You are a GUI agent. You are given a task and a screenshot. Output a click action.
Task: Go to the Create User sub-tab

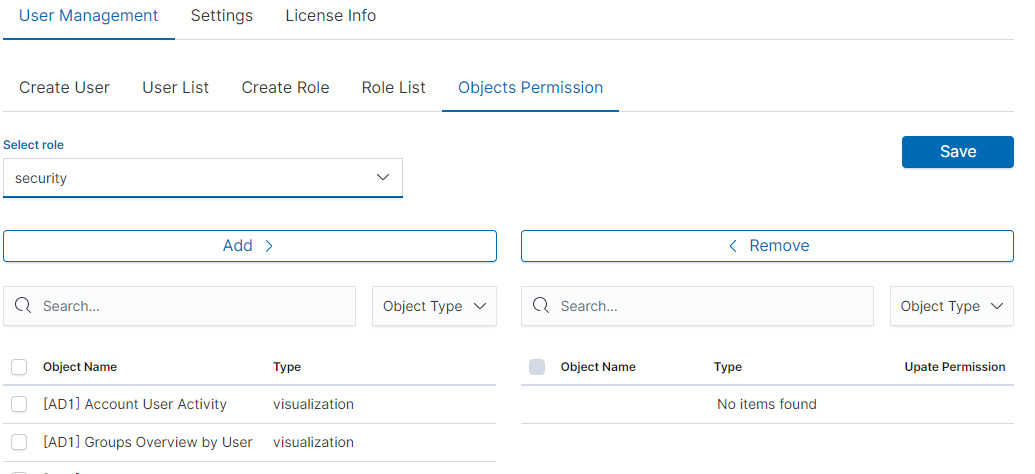click(x=64, y=88)
